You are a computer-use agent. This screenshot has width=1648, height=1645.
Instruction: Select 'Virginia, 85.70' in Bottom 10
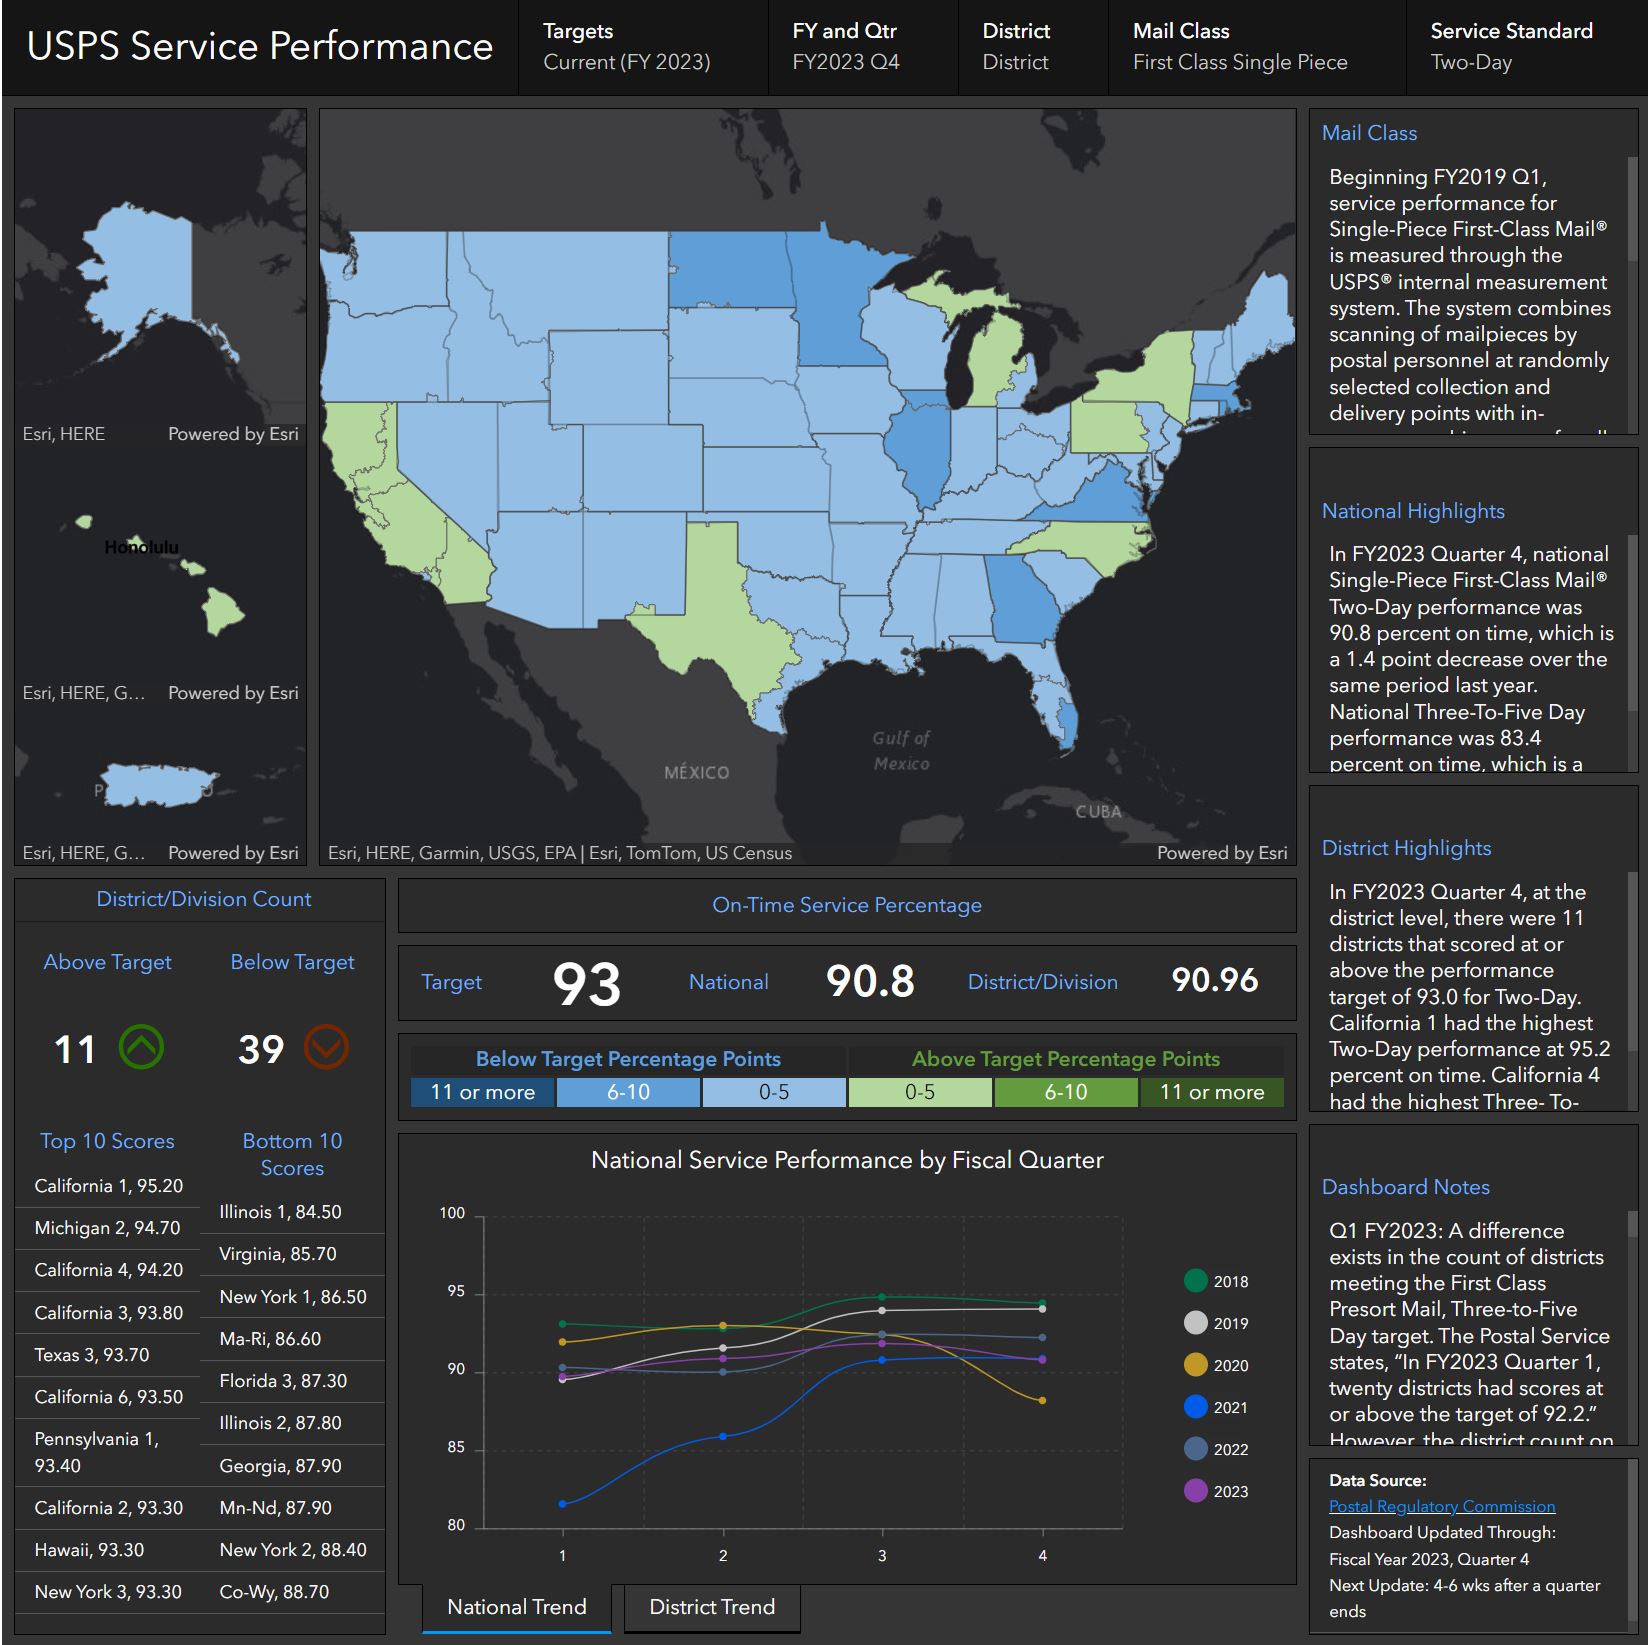pyautogui.click(x=292, y=1254)
